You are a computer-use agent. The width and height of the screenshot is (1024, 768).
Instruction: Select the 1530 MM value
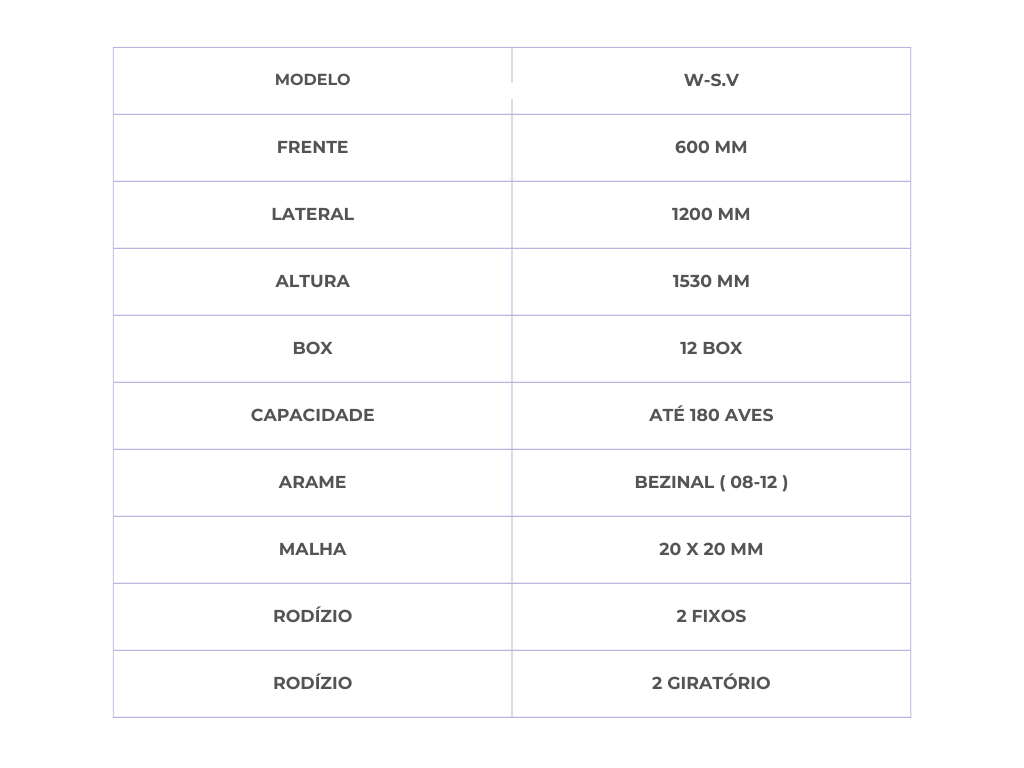tap(711, 281)
